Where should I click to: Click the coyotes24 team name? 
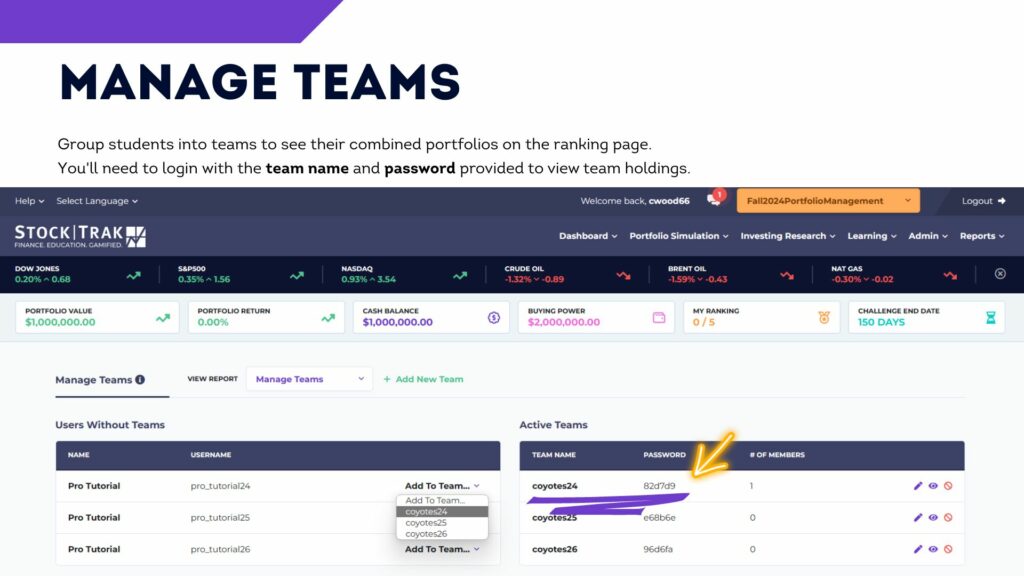coord(554,486)
